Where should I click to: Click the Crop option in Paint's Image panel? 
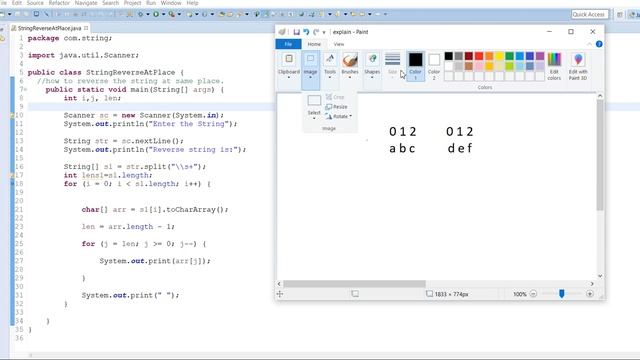pos(335,97)
